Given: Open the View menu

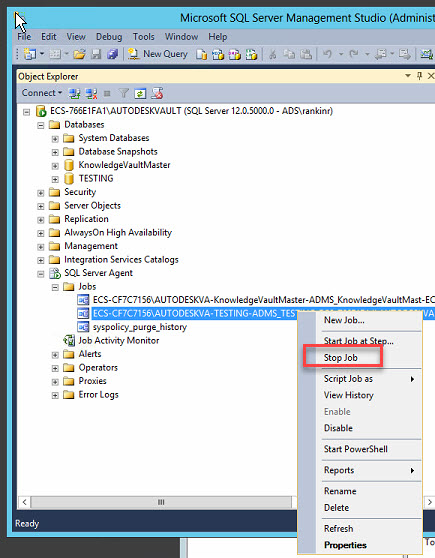Looking at the screenshot, I should [x=76, y=37].
